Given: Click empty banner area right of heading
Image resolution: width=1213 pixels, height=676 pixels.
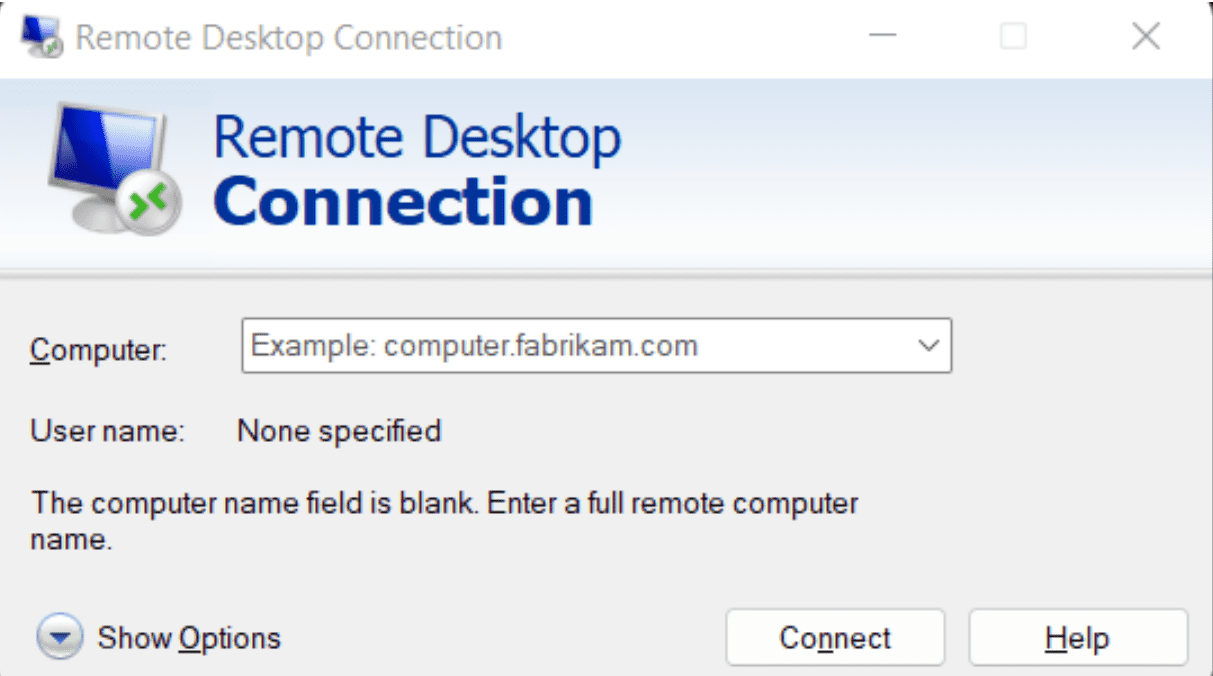Looking at the screenshot, I should 900,170.
